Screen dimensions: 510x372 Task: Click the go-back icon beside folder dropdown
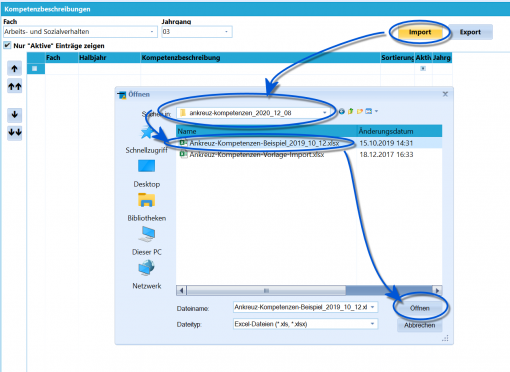(342, 112)
